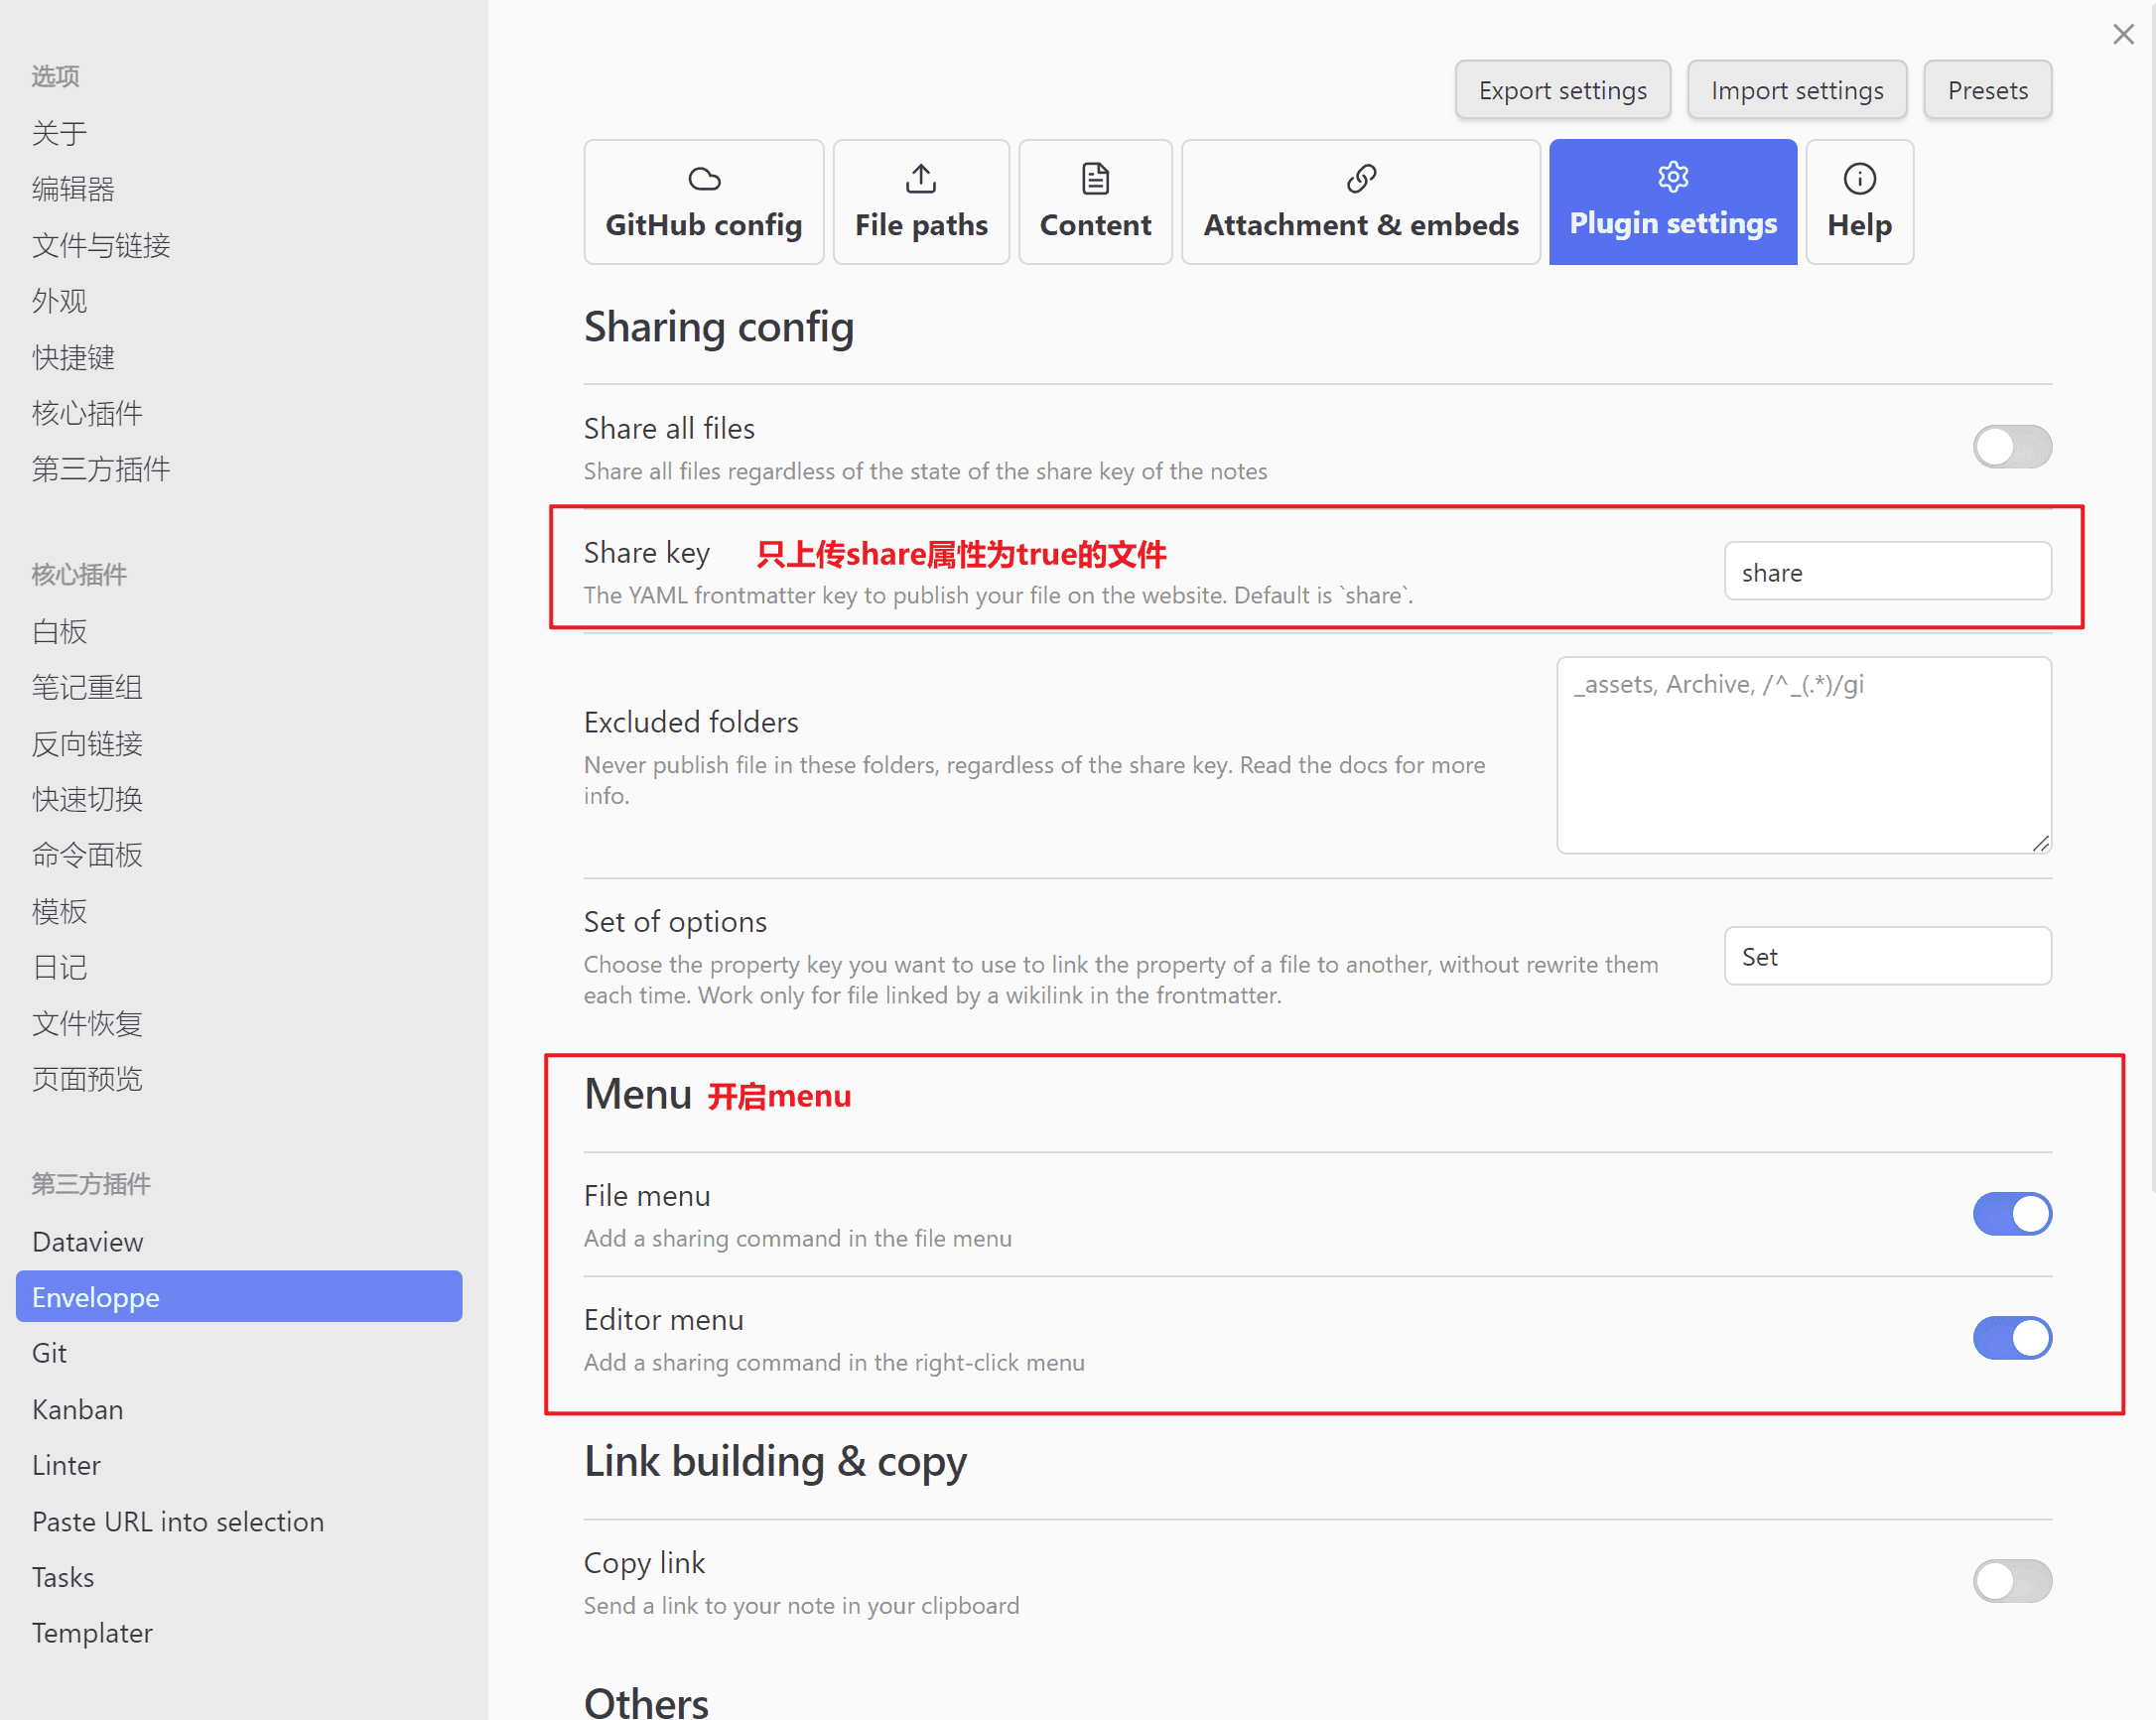The width and height of the screenshot is (2156, 1720).
Task: Enable the Copy link toggle
Action: (2011, 1581)
